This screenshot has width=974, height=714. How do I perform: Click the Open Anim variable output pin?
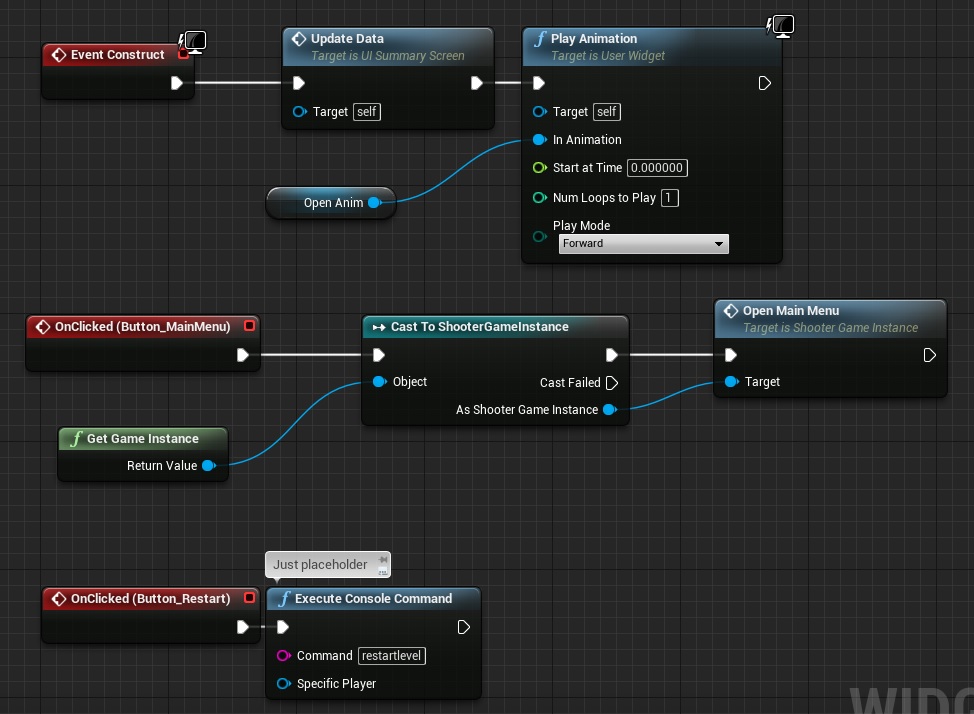coord(375,203)
